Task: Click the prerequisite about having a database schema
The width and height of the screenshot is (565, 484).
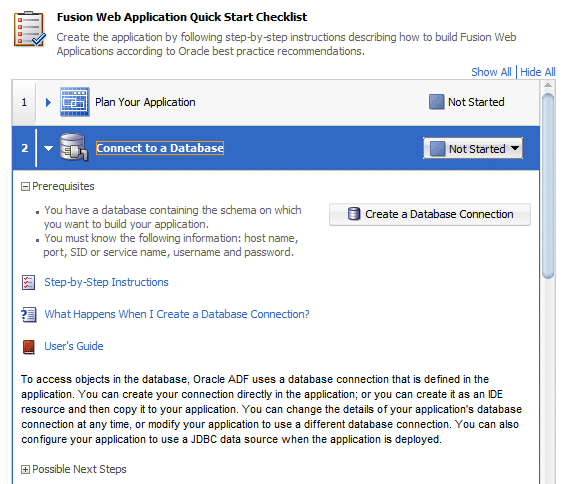Action: tap(172, 217)
